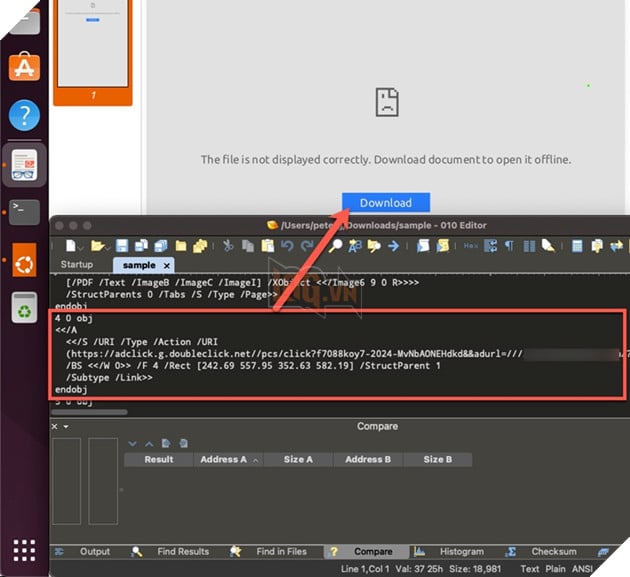The image size is (630, 577).
Task: Click the Undo arrow icon
Action: pos(287,246)
